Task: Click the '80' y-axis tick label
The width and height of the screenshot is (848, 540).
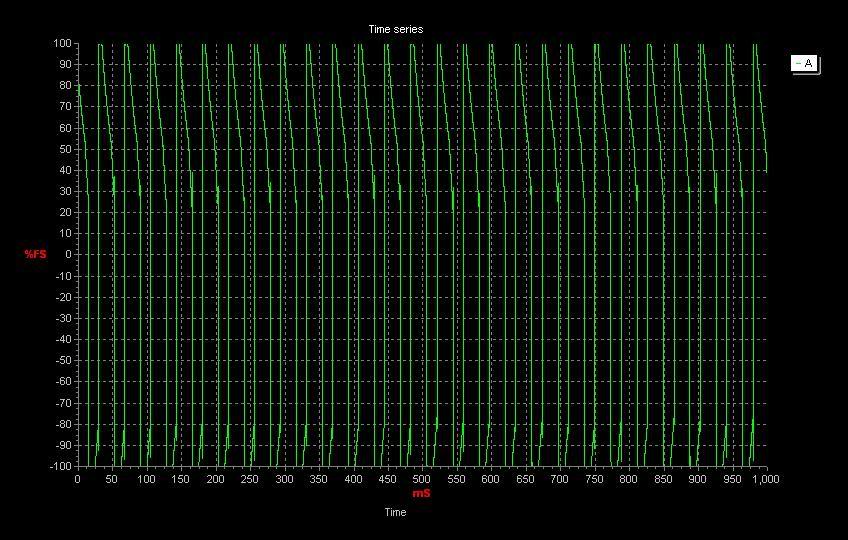Action: (x=65, y=85)
